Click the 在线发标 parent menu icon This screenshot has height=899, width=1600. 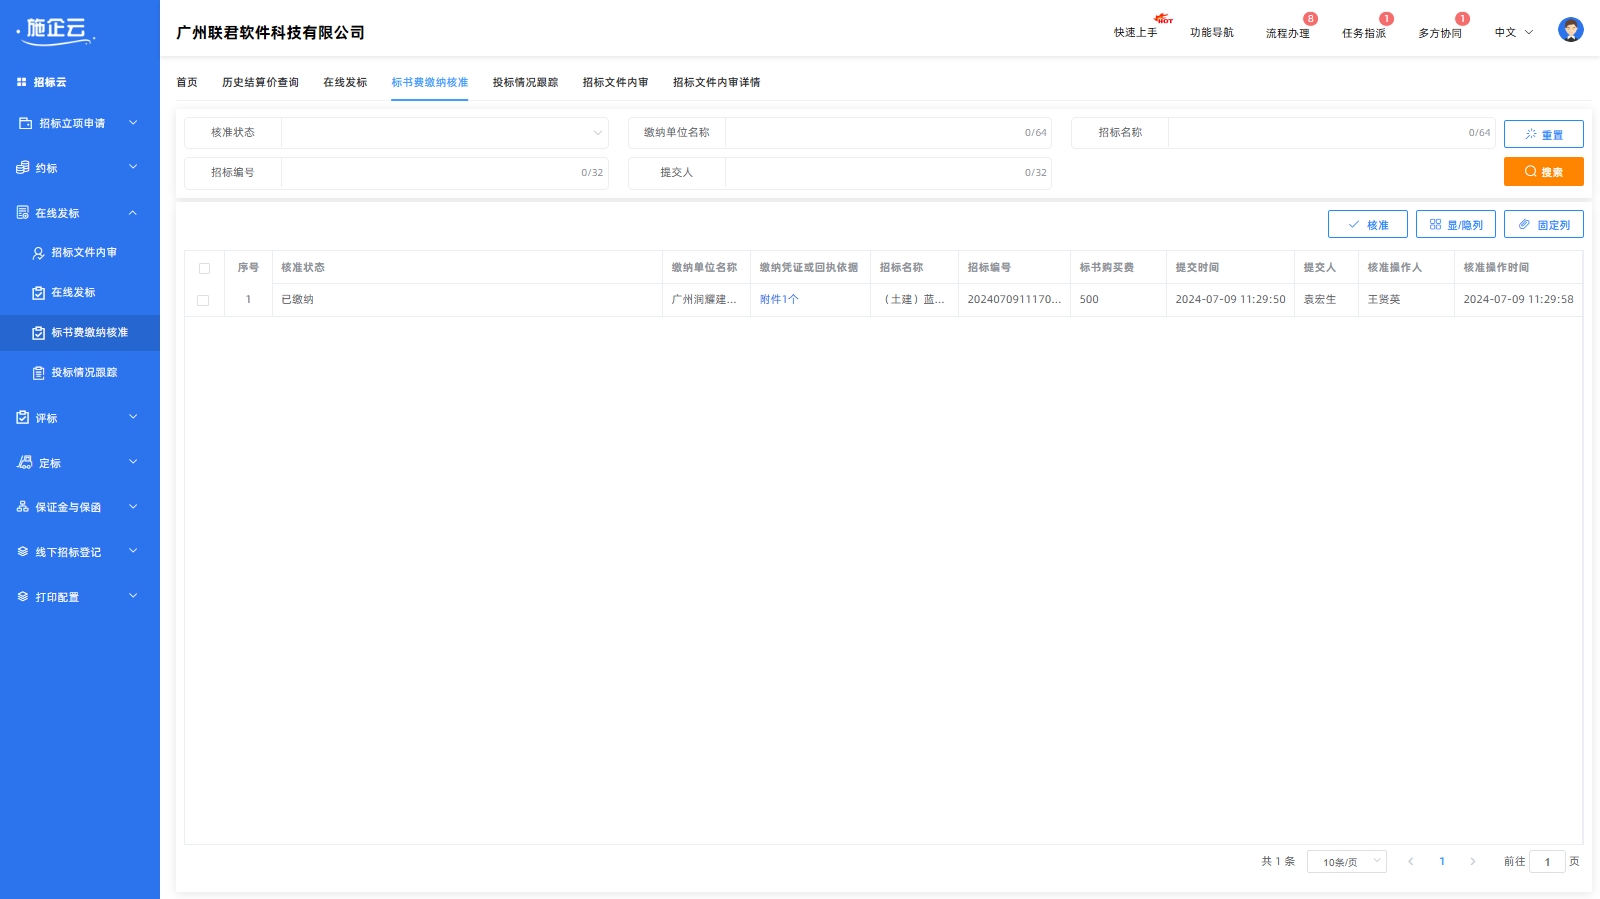click(22, 213)
